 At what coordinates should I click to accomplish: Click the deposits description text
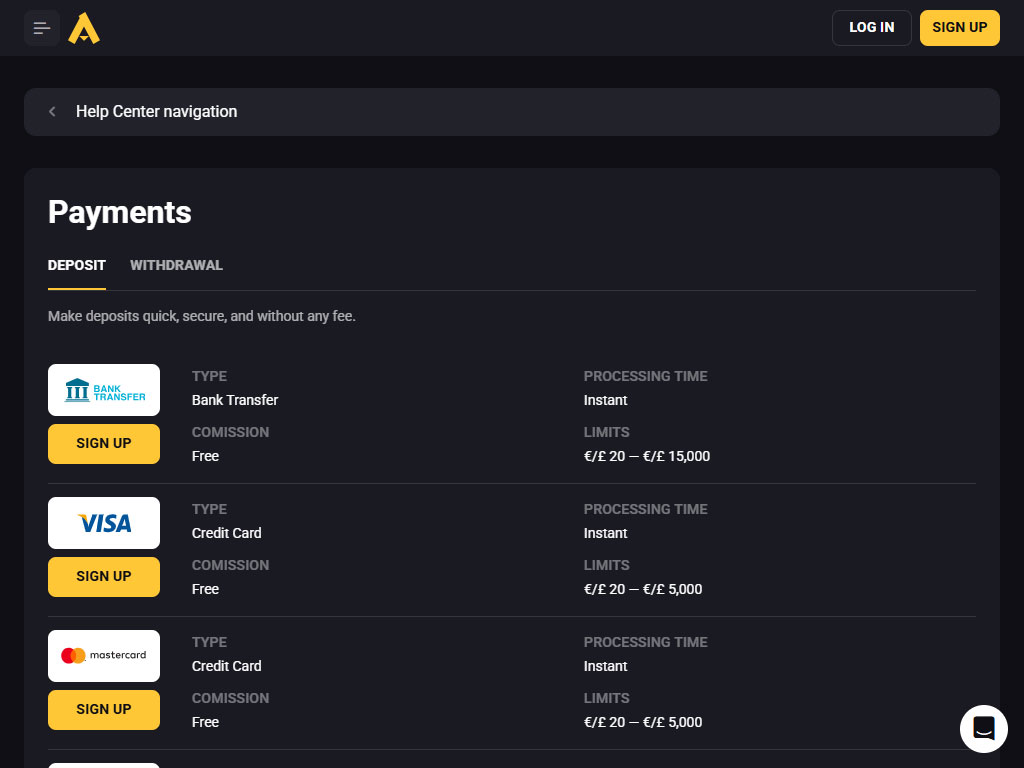(202, 316)
